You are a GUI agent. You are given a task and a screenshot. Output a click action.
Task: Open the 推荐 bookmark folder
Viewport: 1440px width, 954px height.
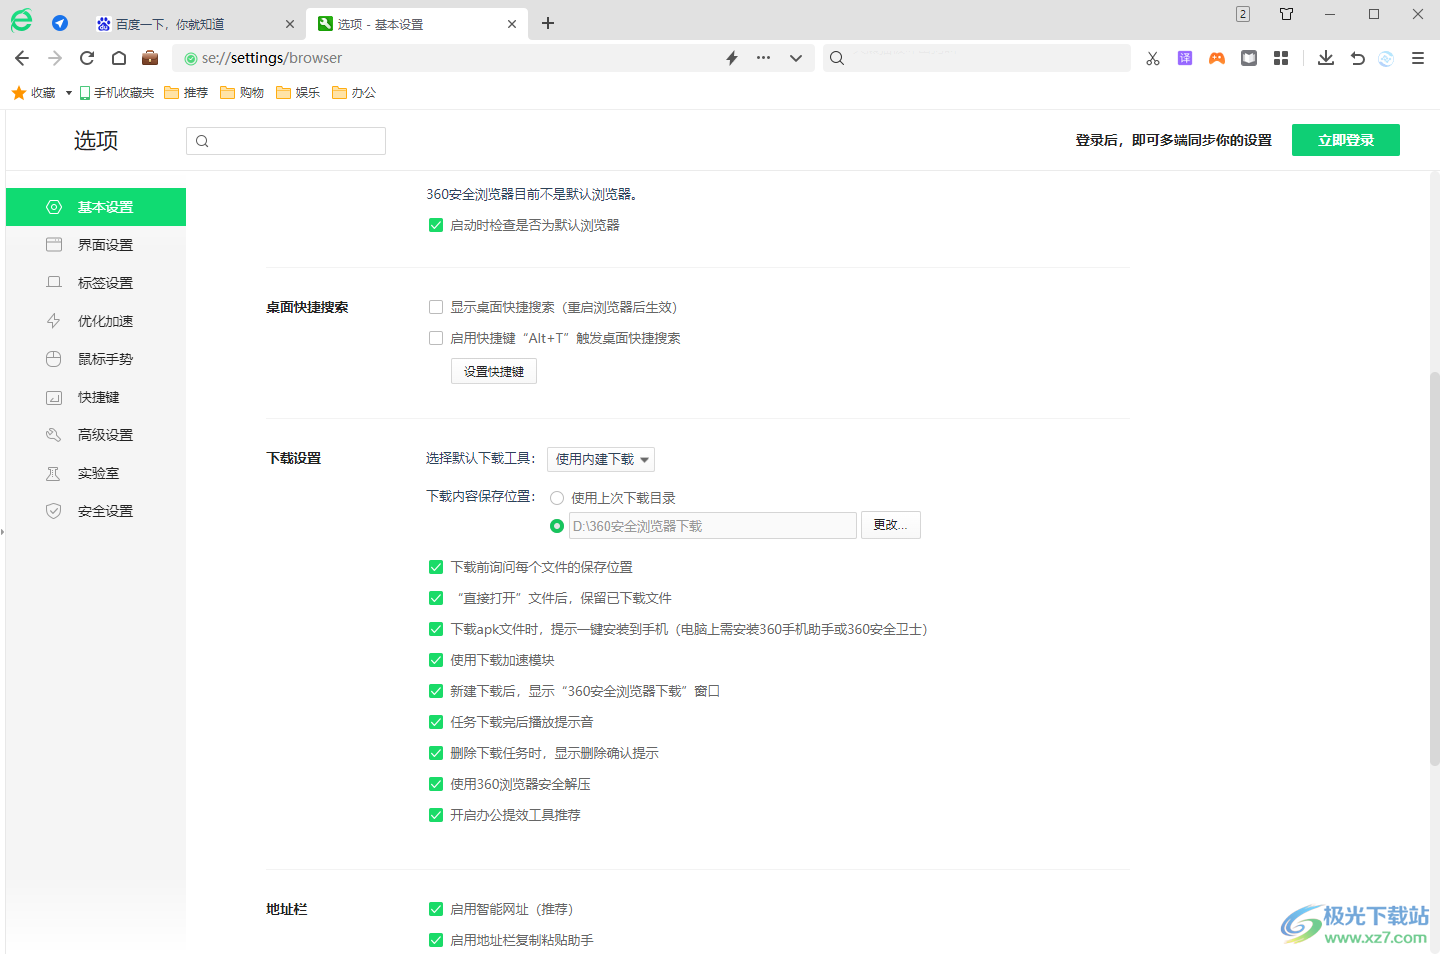pos(186,93)
